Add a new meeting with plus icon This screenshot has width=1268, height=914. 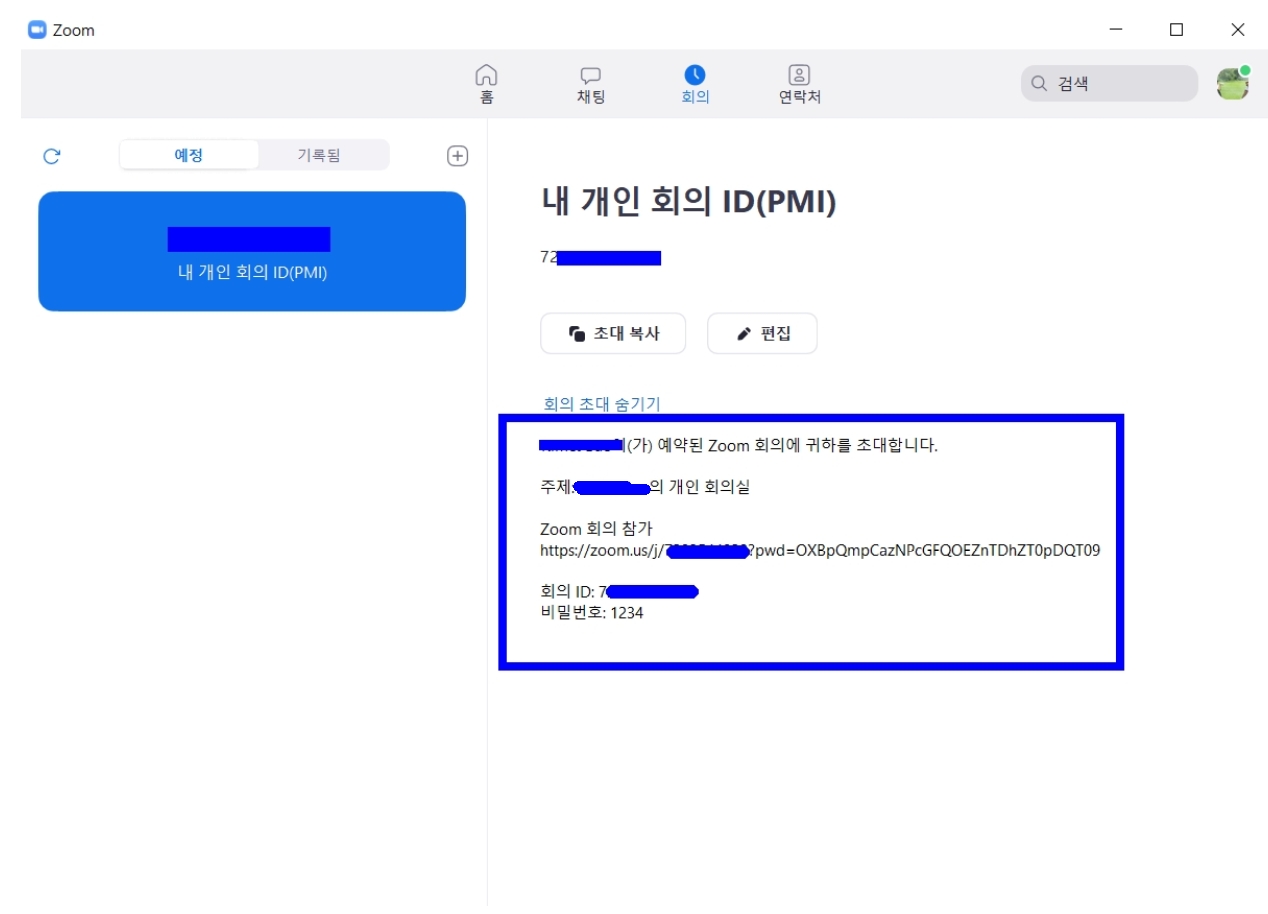point(457,155)
